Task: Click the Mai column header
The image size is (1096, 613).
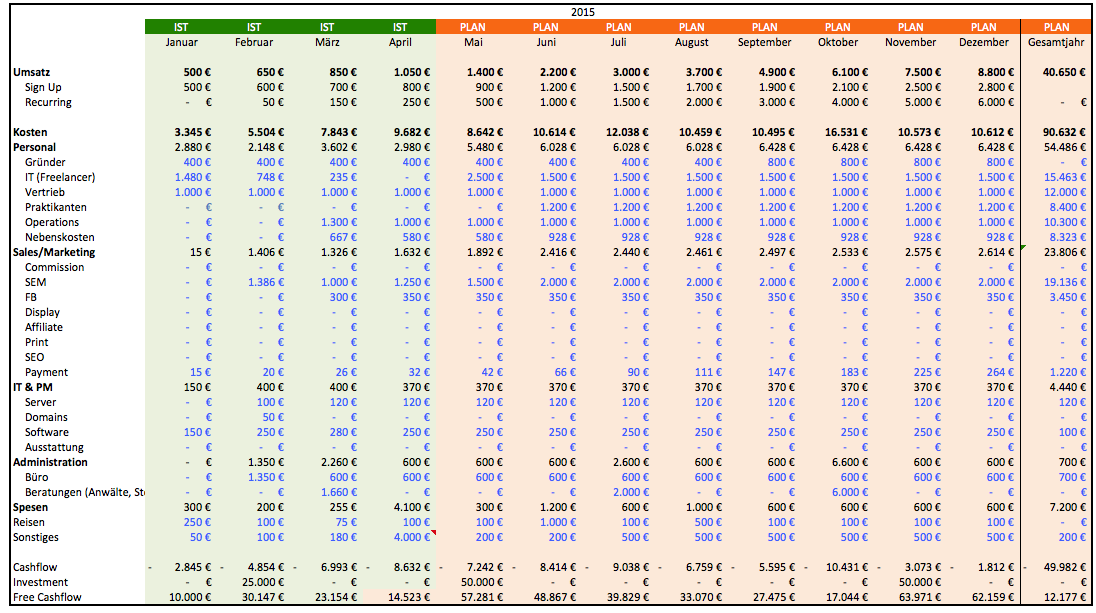Action: point(473,42)
